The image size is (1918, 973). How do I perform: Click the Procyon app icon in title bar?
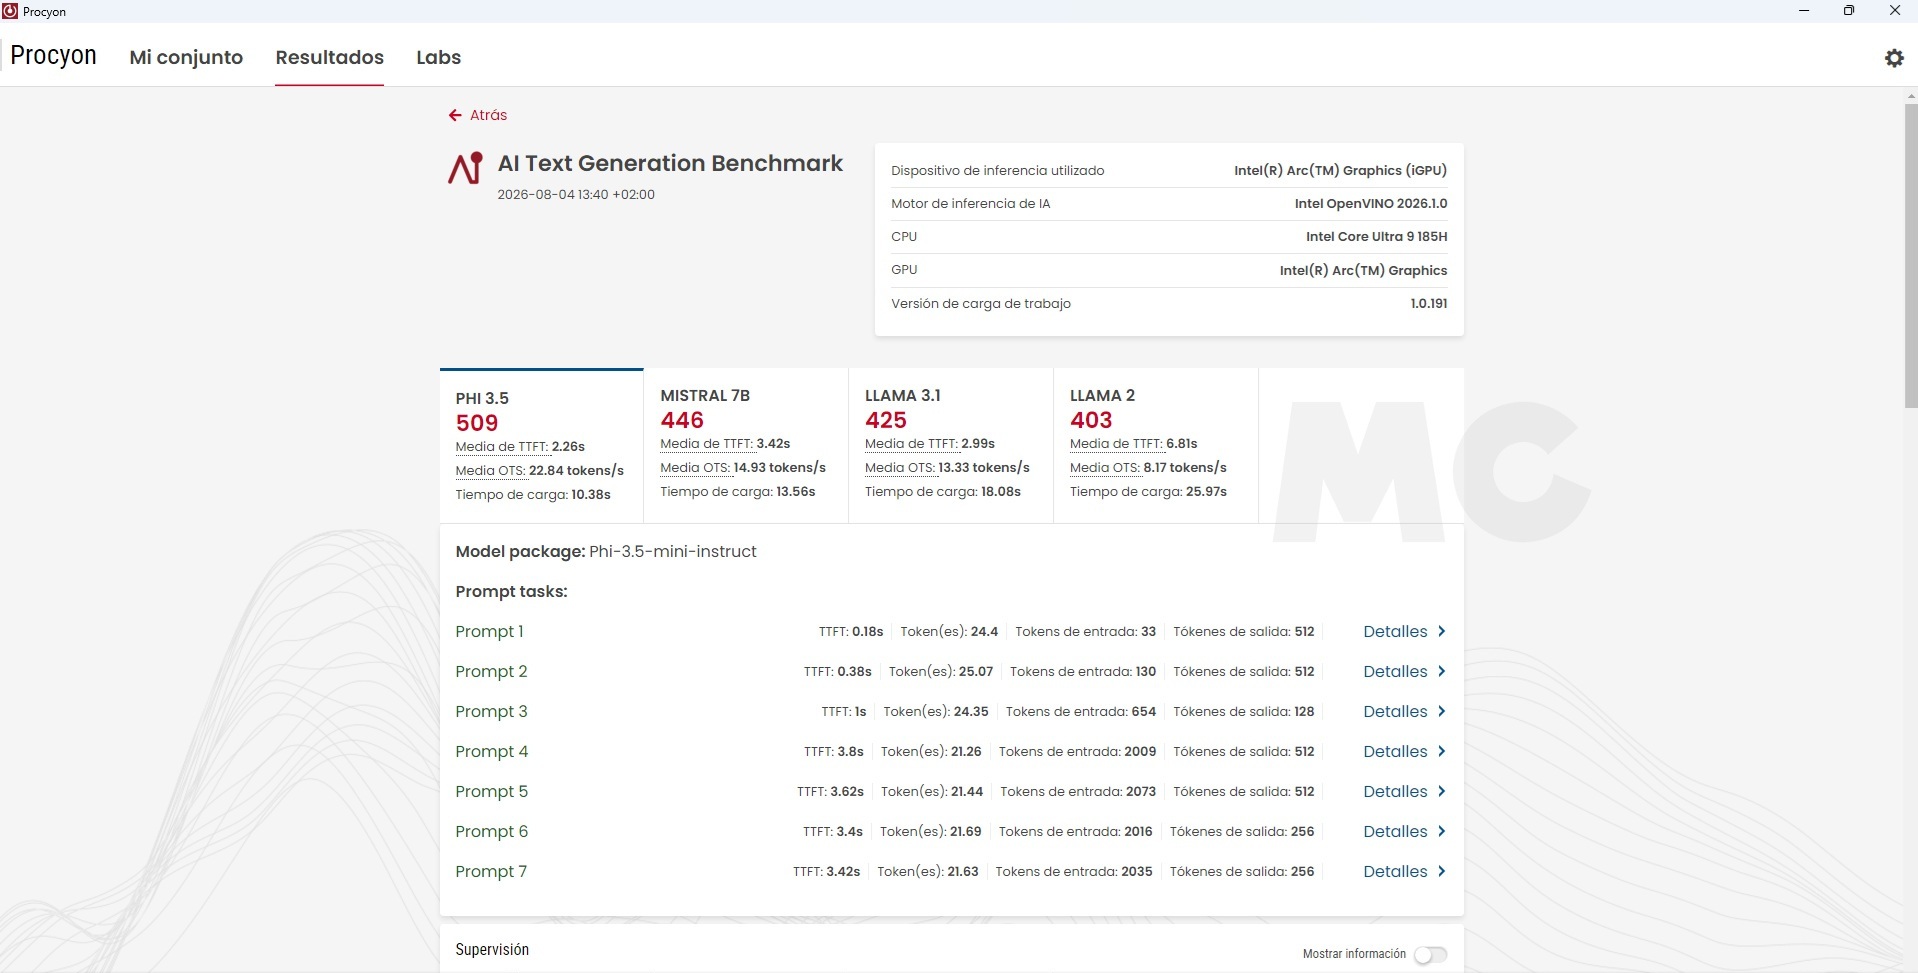[10, 11]
